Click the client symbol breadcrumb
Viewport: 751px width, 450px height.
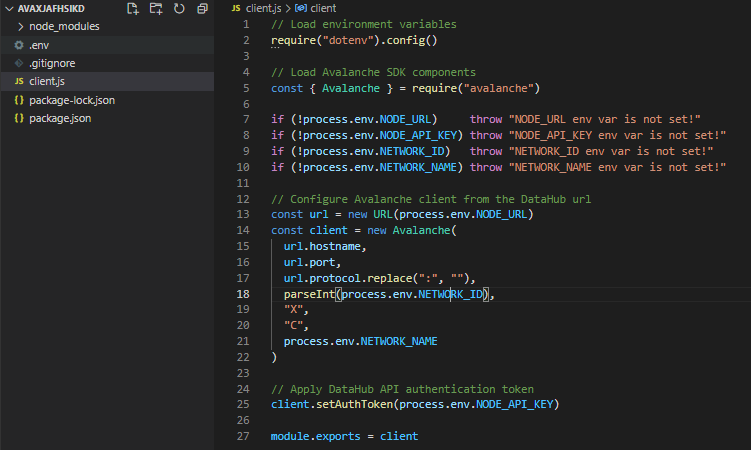click(x=323, y=8)
